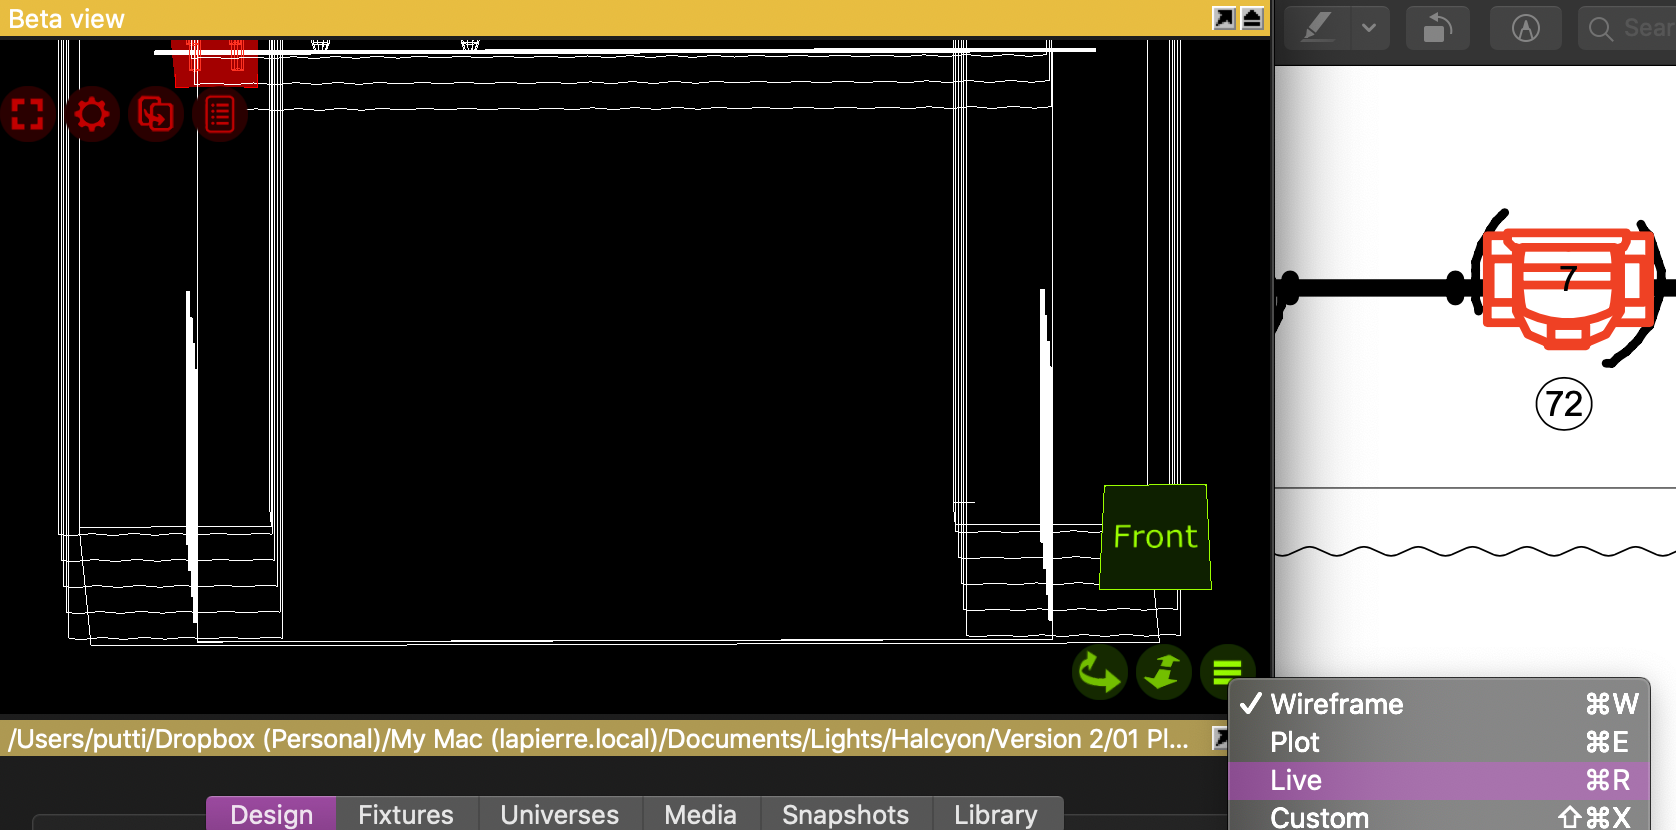Viewport: 1676px width, 830px height.
Task: Pop out the Beta view panel
Action: [x=1224, y=18]
